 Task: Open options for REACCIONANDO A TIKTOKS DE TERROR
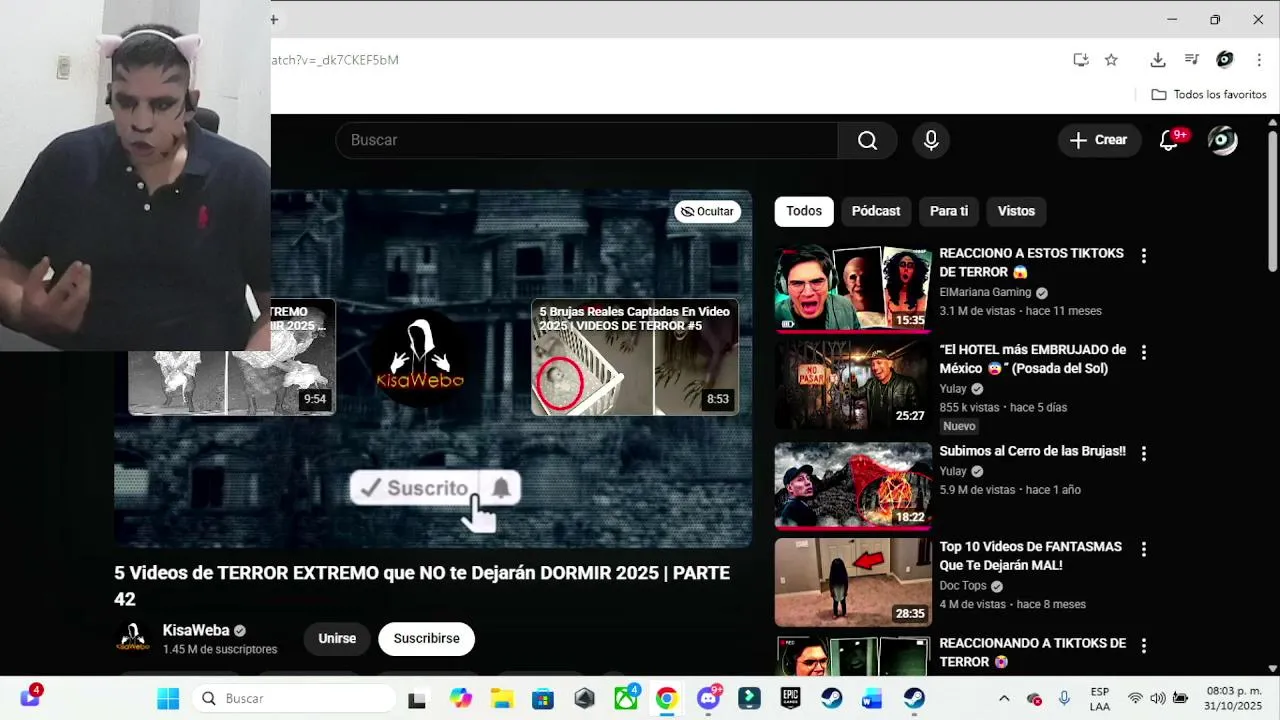pyautogui.click(x=1144, y=646)
